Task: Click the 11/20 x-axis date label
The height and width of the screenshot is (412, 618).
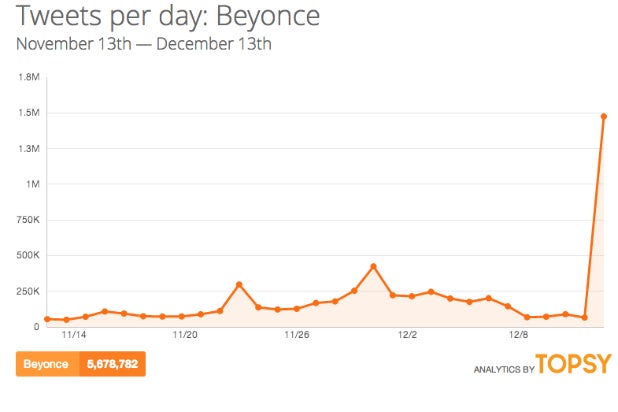Action: 185,338
